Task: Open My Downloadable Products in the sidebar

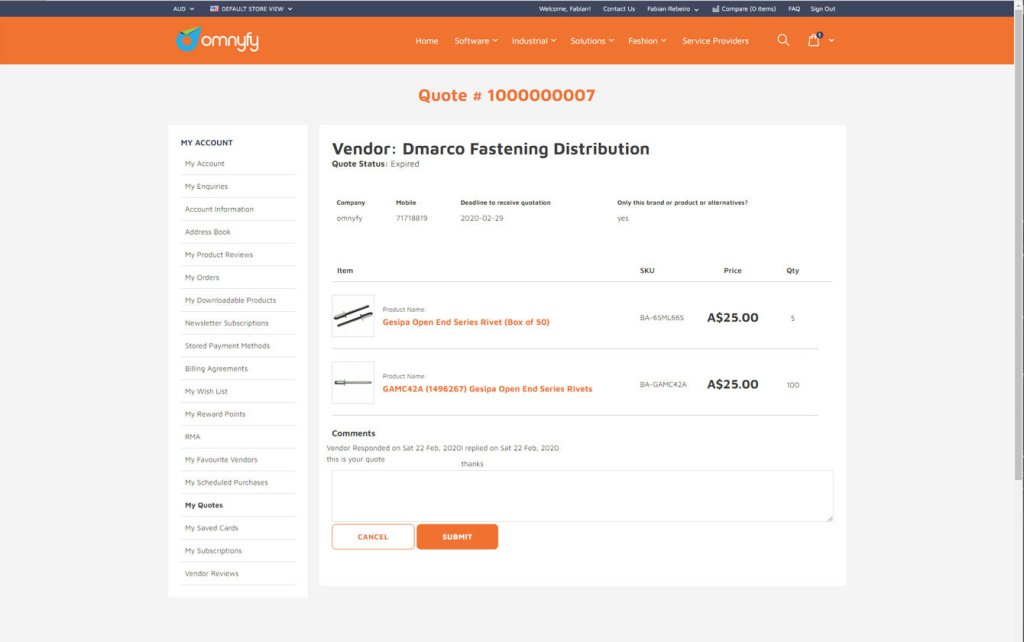Action: pos(231,300)
